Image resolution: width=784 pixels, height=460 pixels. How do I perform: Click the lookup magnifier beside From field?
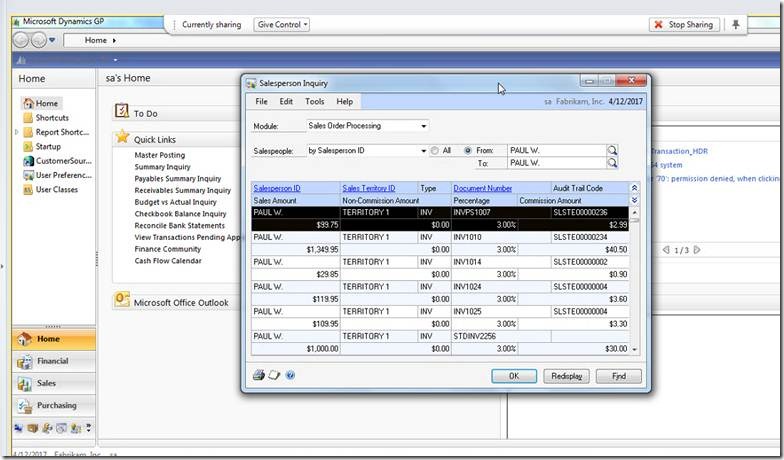click(x=612, y=151)
